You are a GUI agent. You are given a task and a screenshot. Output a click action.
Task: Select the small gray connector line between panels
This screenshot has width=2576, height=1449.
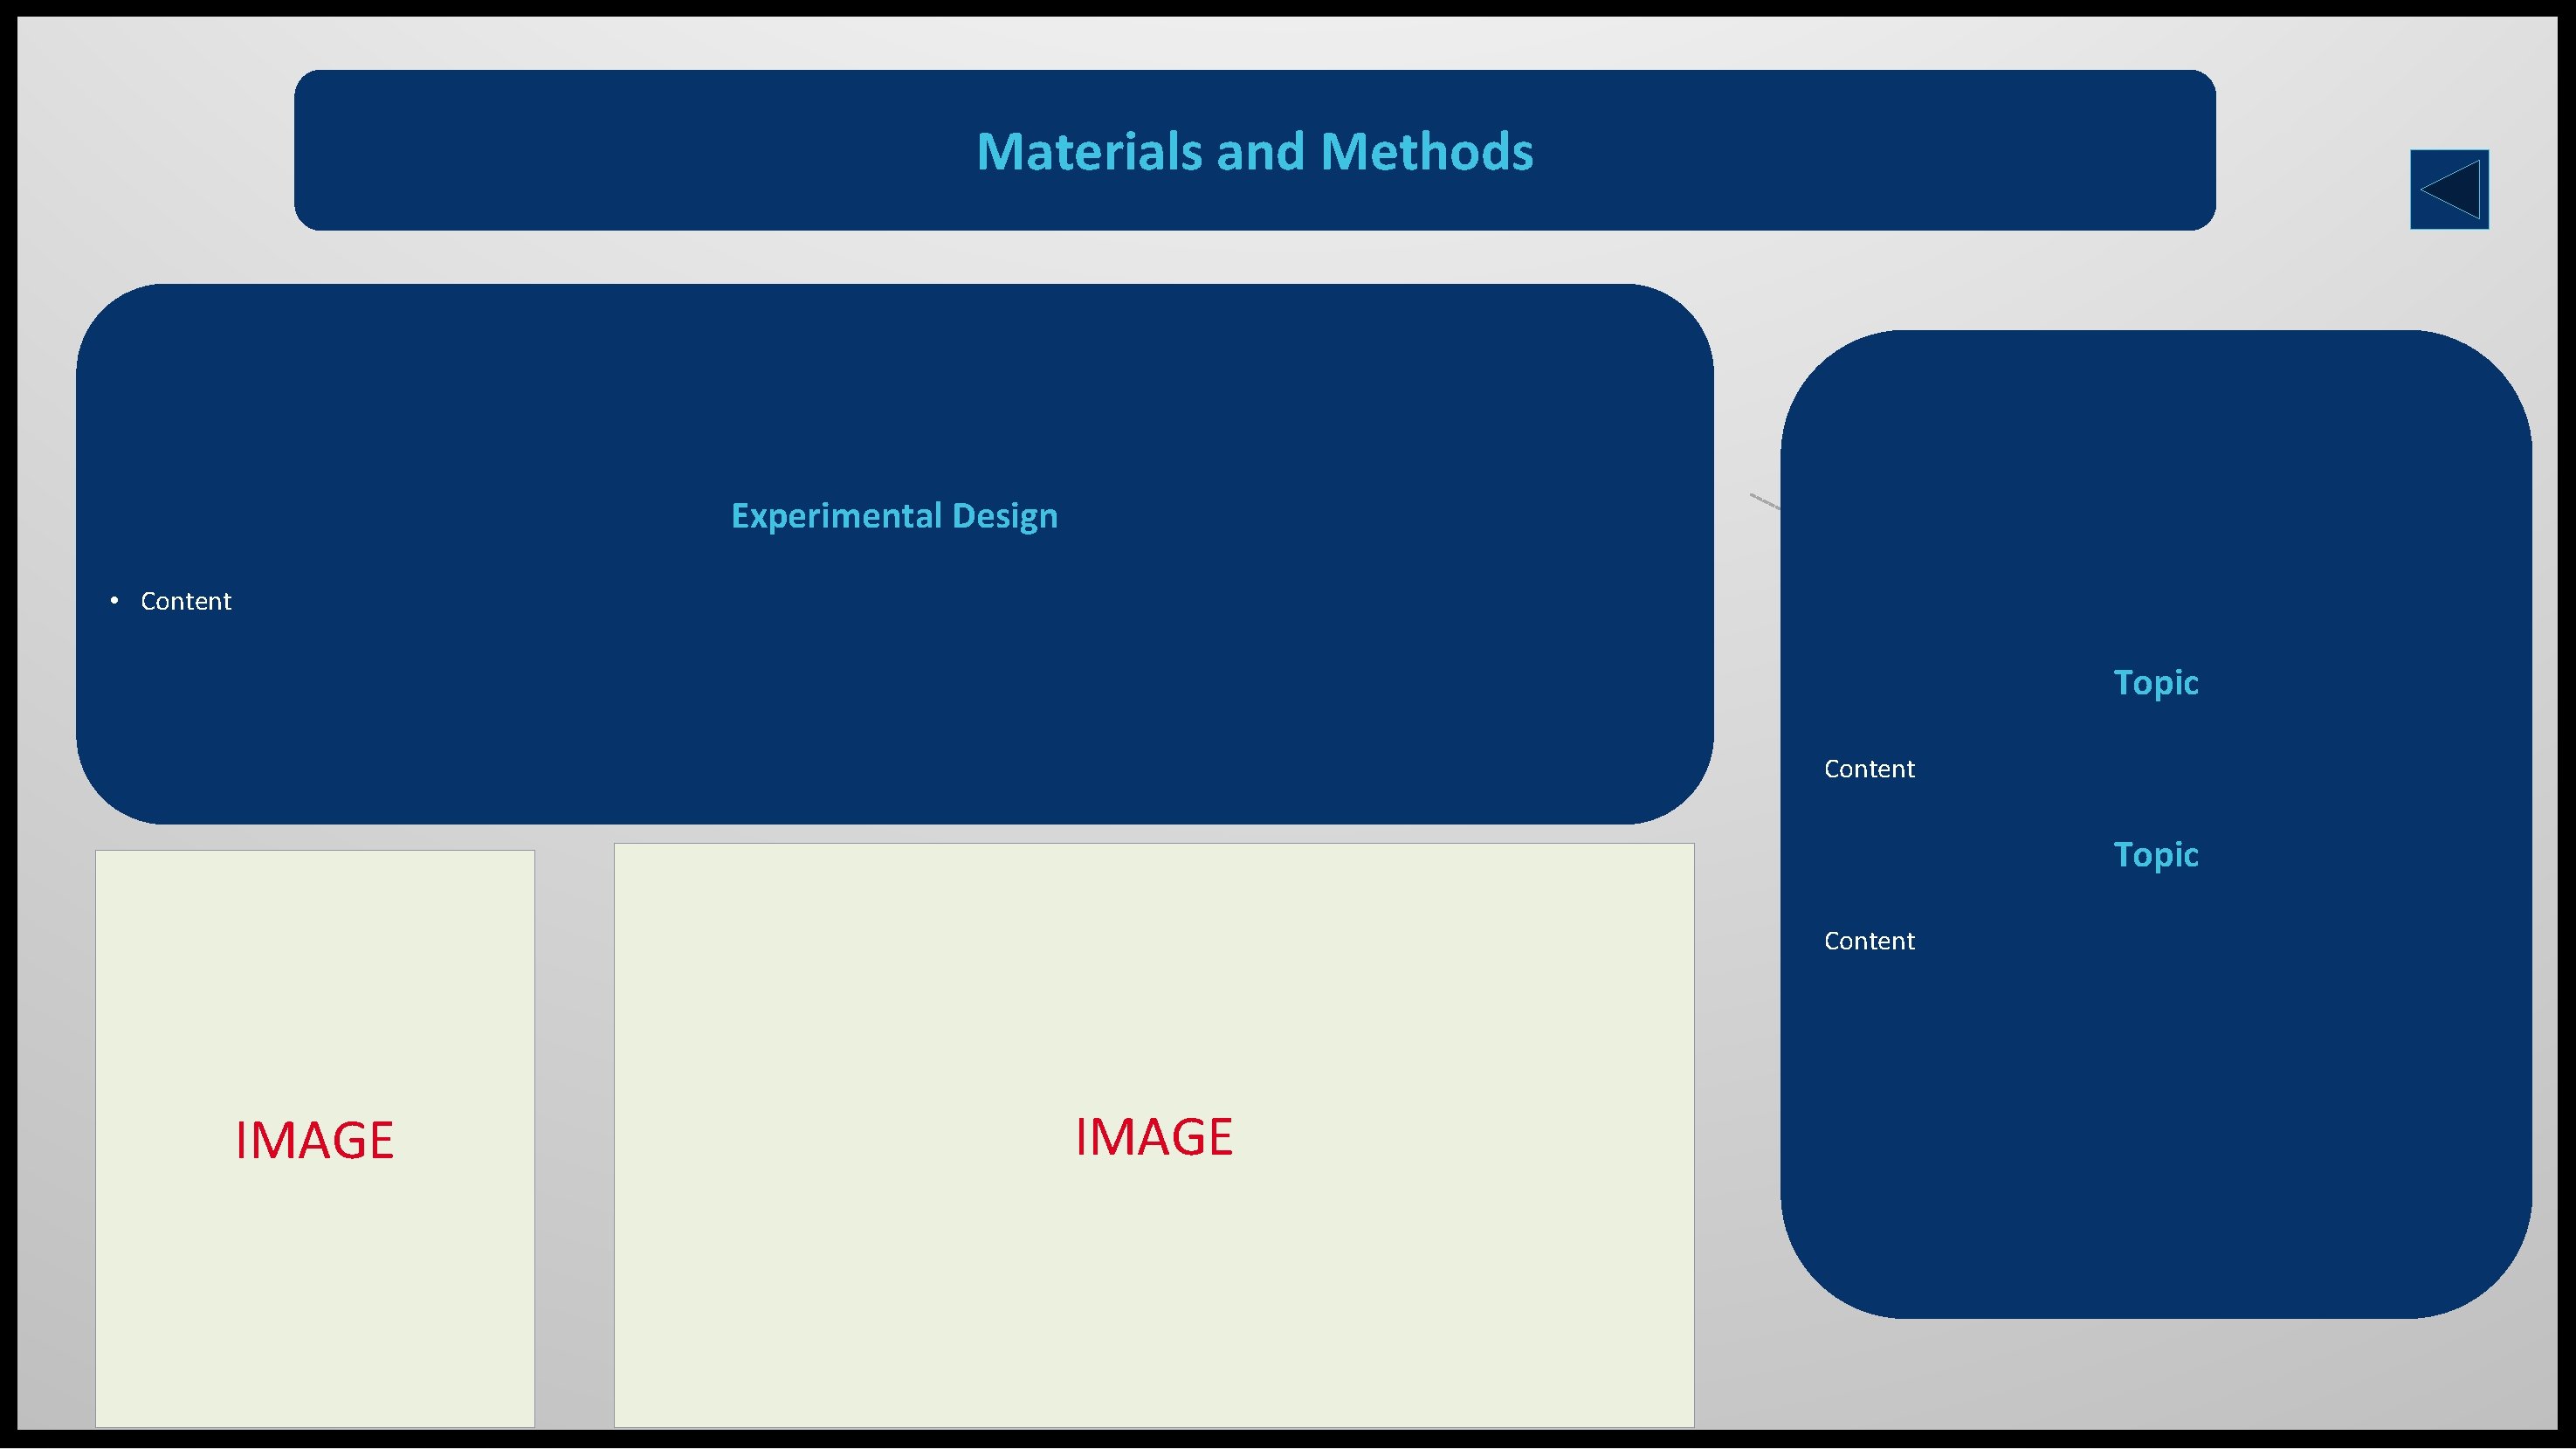click(1765, 502)
